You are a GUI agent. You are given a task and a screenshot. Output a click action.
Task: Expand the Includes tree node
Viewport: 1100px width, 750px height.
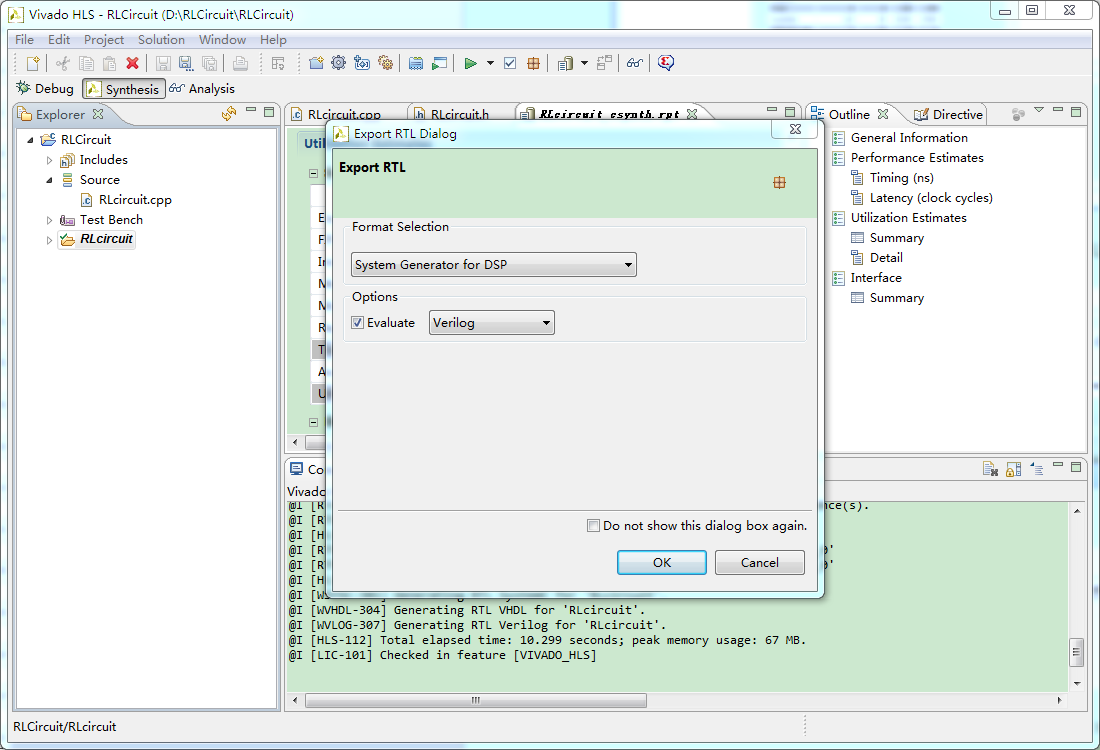(x=50, y=160)
